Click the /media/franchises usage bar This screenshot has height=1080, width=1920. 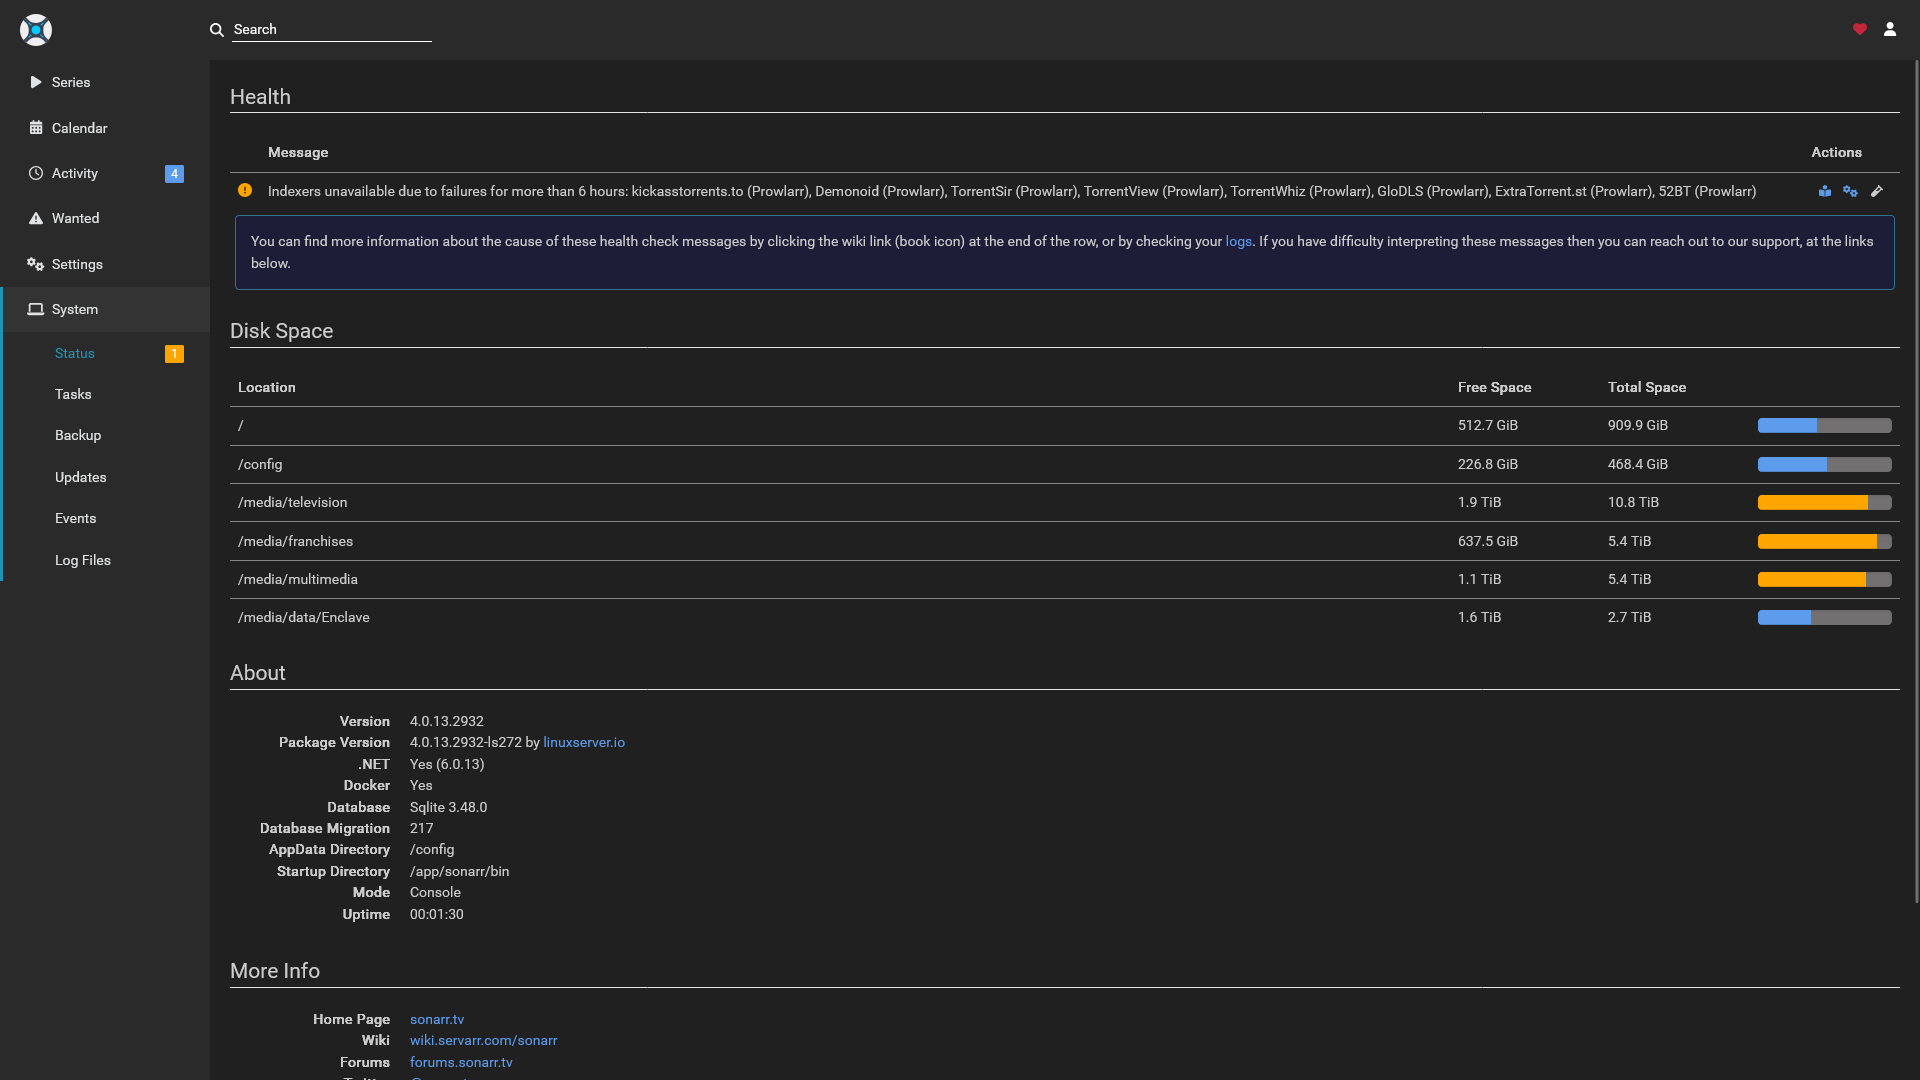coord(1824,541)
